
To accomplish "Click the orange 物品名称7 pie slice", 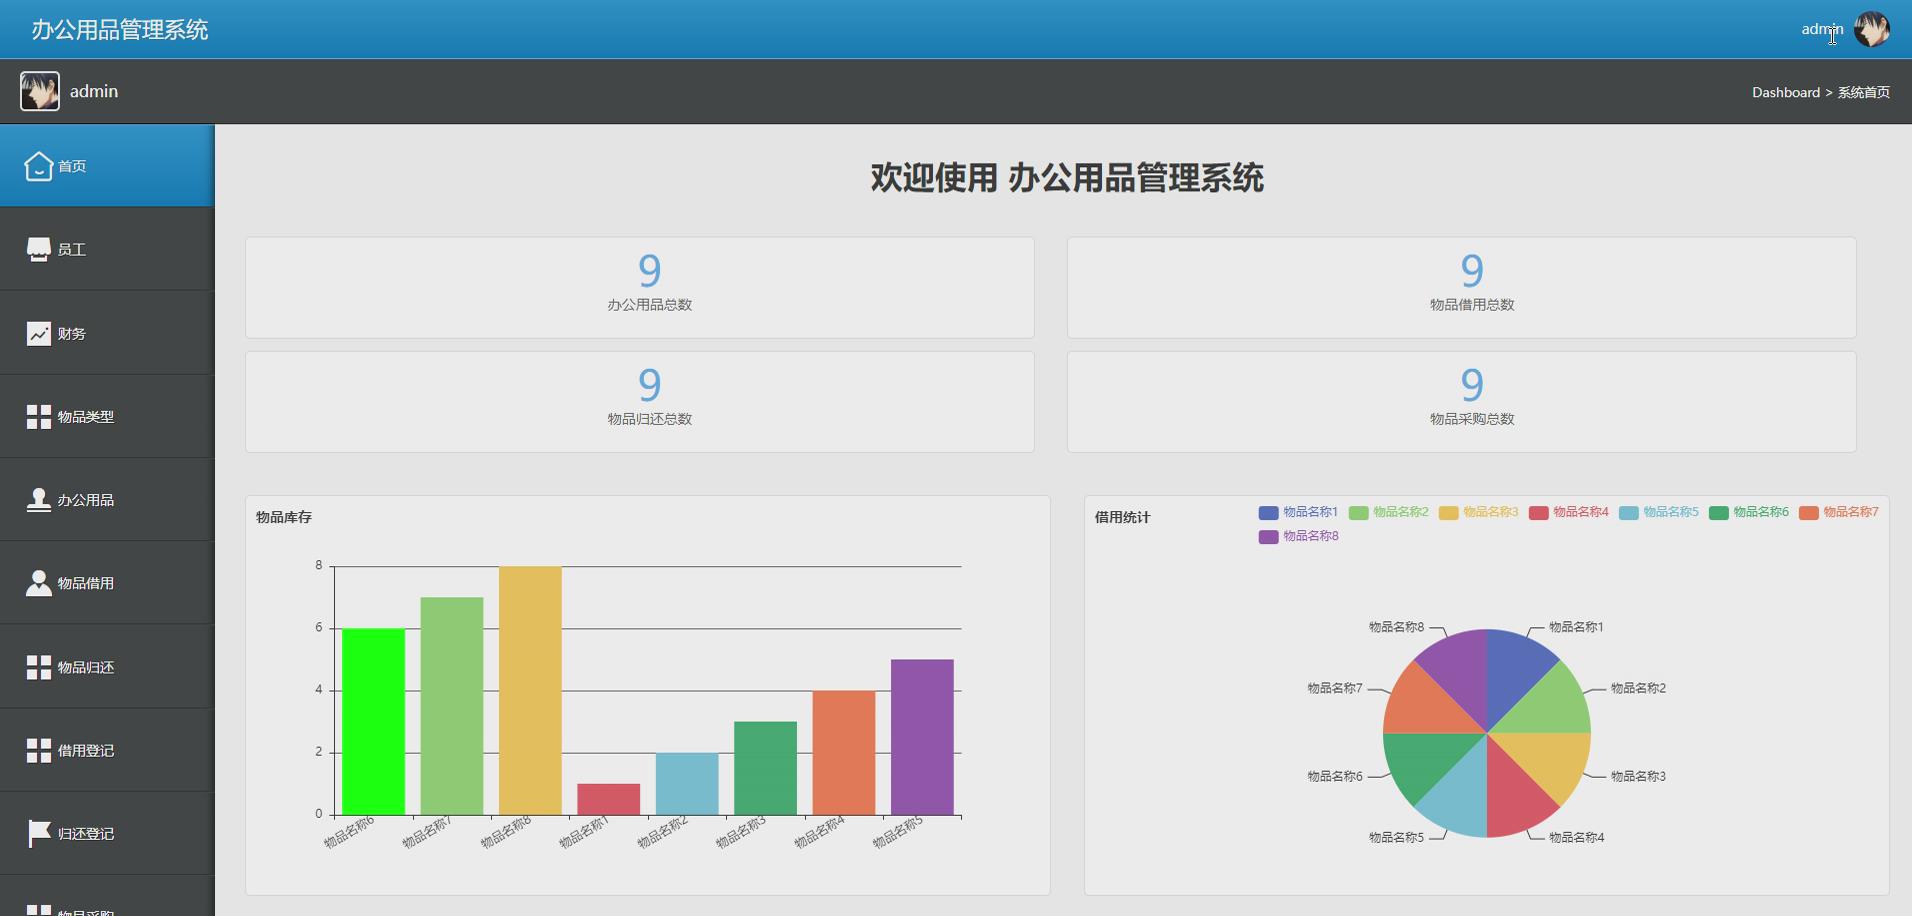I will [x=1426, y=707].
